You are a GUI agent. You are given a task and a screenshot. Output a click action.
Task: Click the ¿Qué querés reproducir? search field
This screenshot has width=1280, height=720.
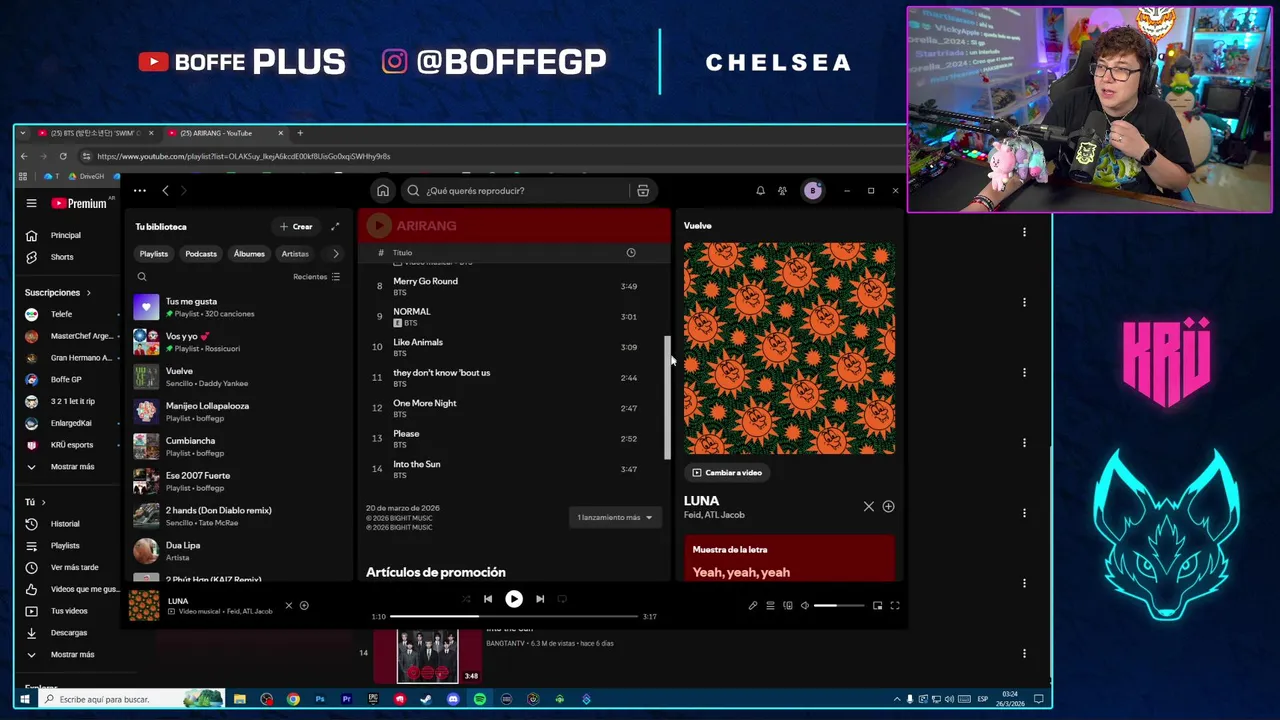(515, 191)
